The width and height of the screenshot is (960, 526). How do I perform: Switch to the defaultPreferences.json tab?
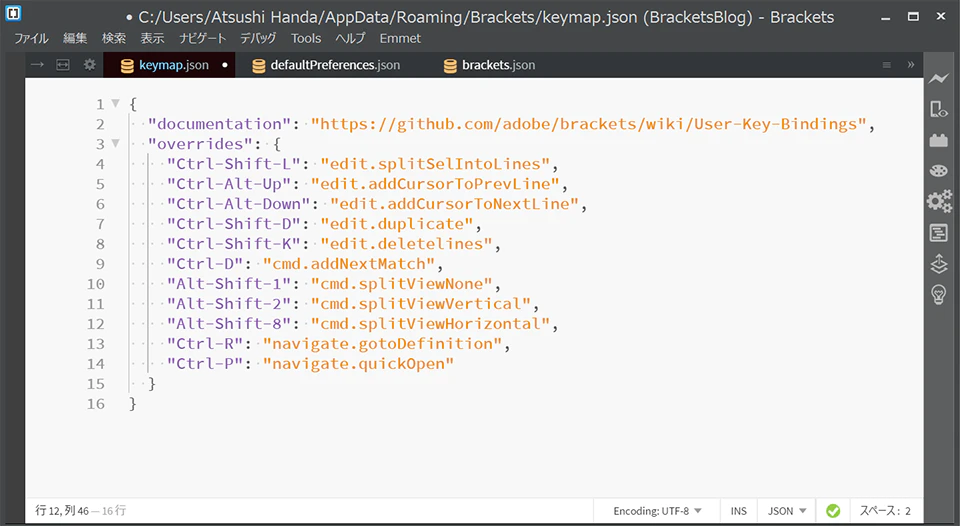[326, 65]
